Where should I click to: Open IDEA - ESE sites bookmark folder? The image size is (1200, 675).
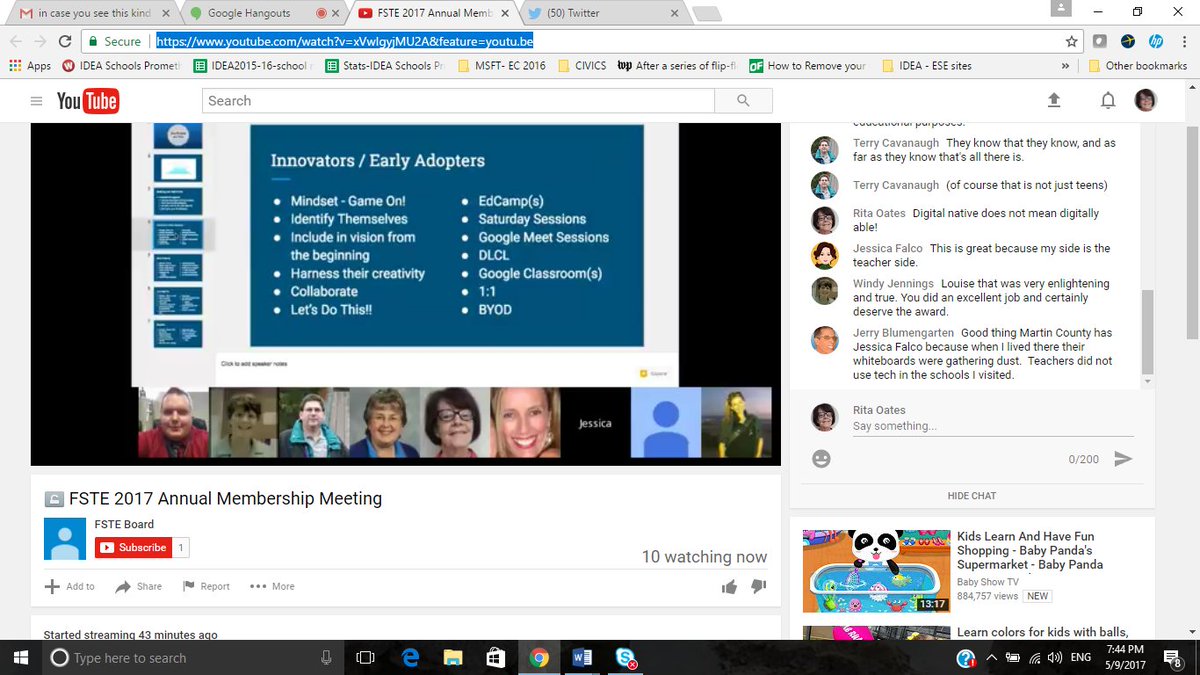(x=926, y=66)
